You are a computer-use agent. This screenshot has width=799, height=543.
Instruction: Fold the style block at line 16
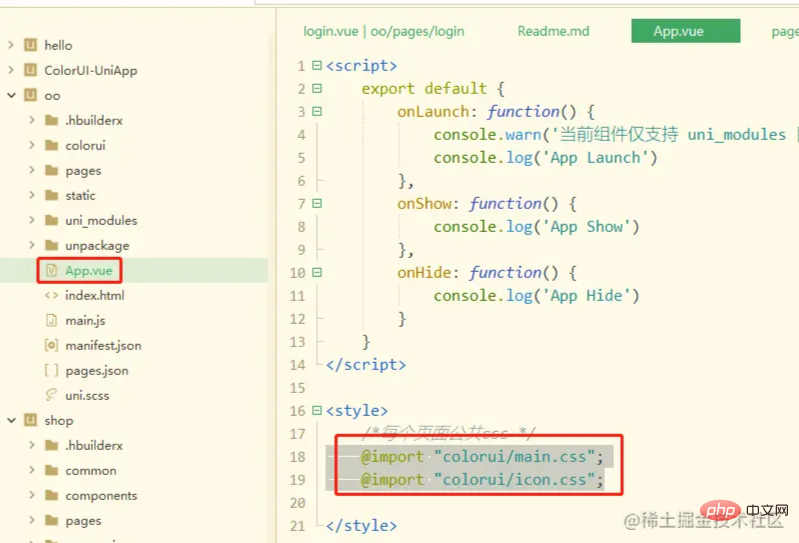coord(317,410)
